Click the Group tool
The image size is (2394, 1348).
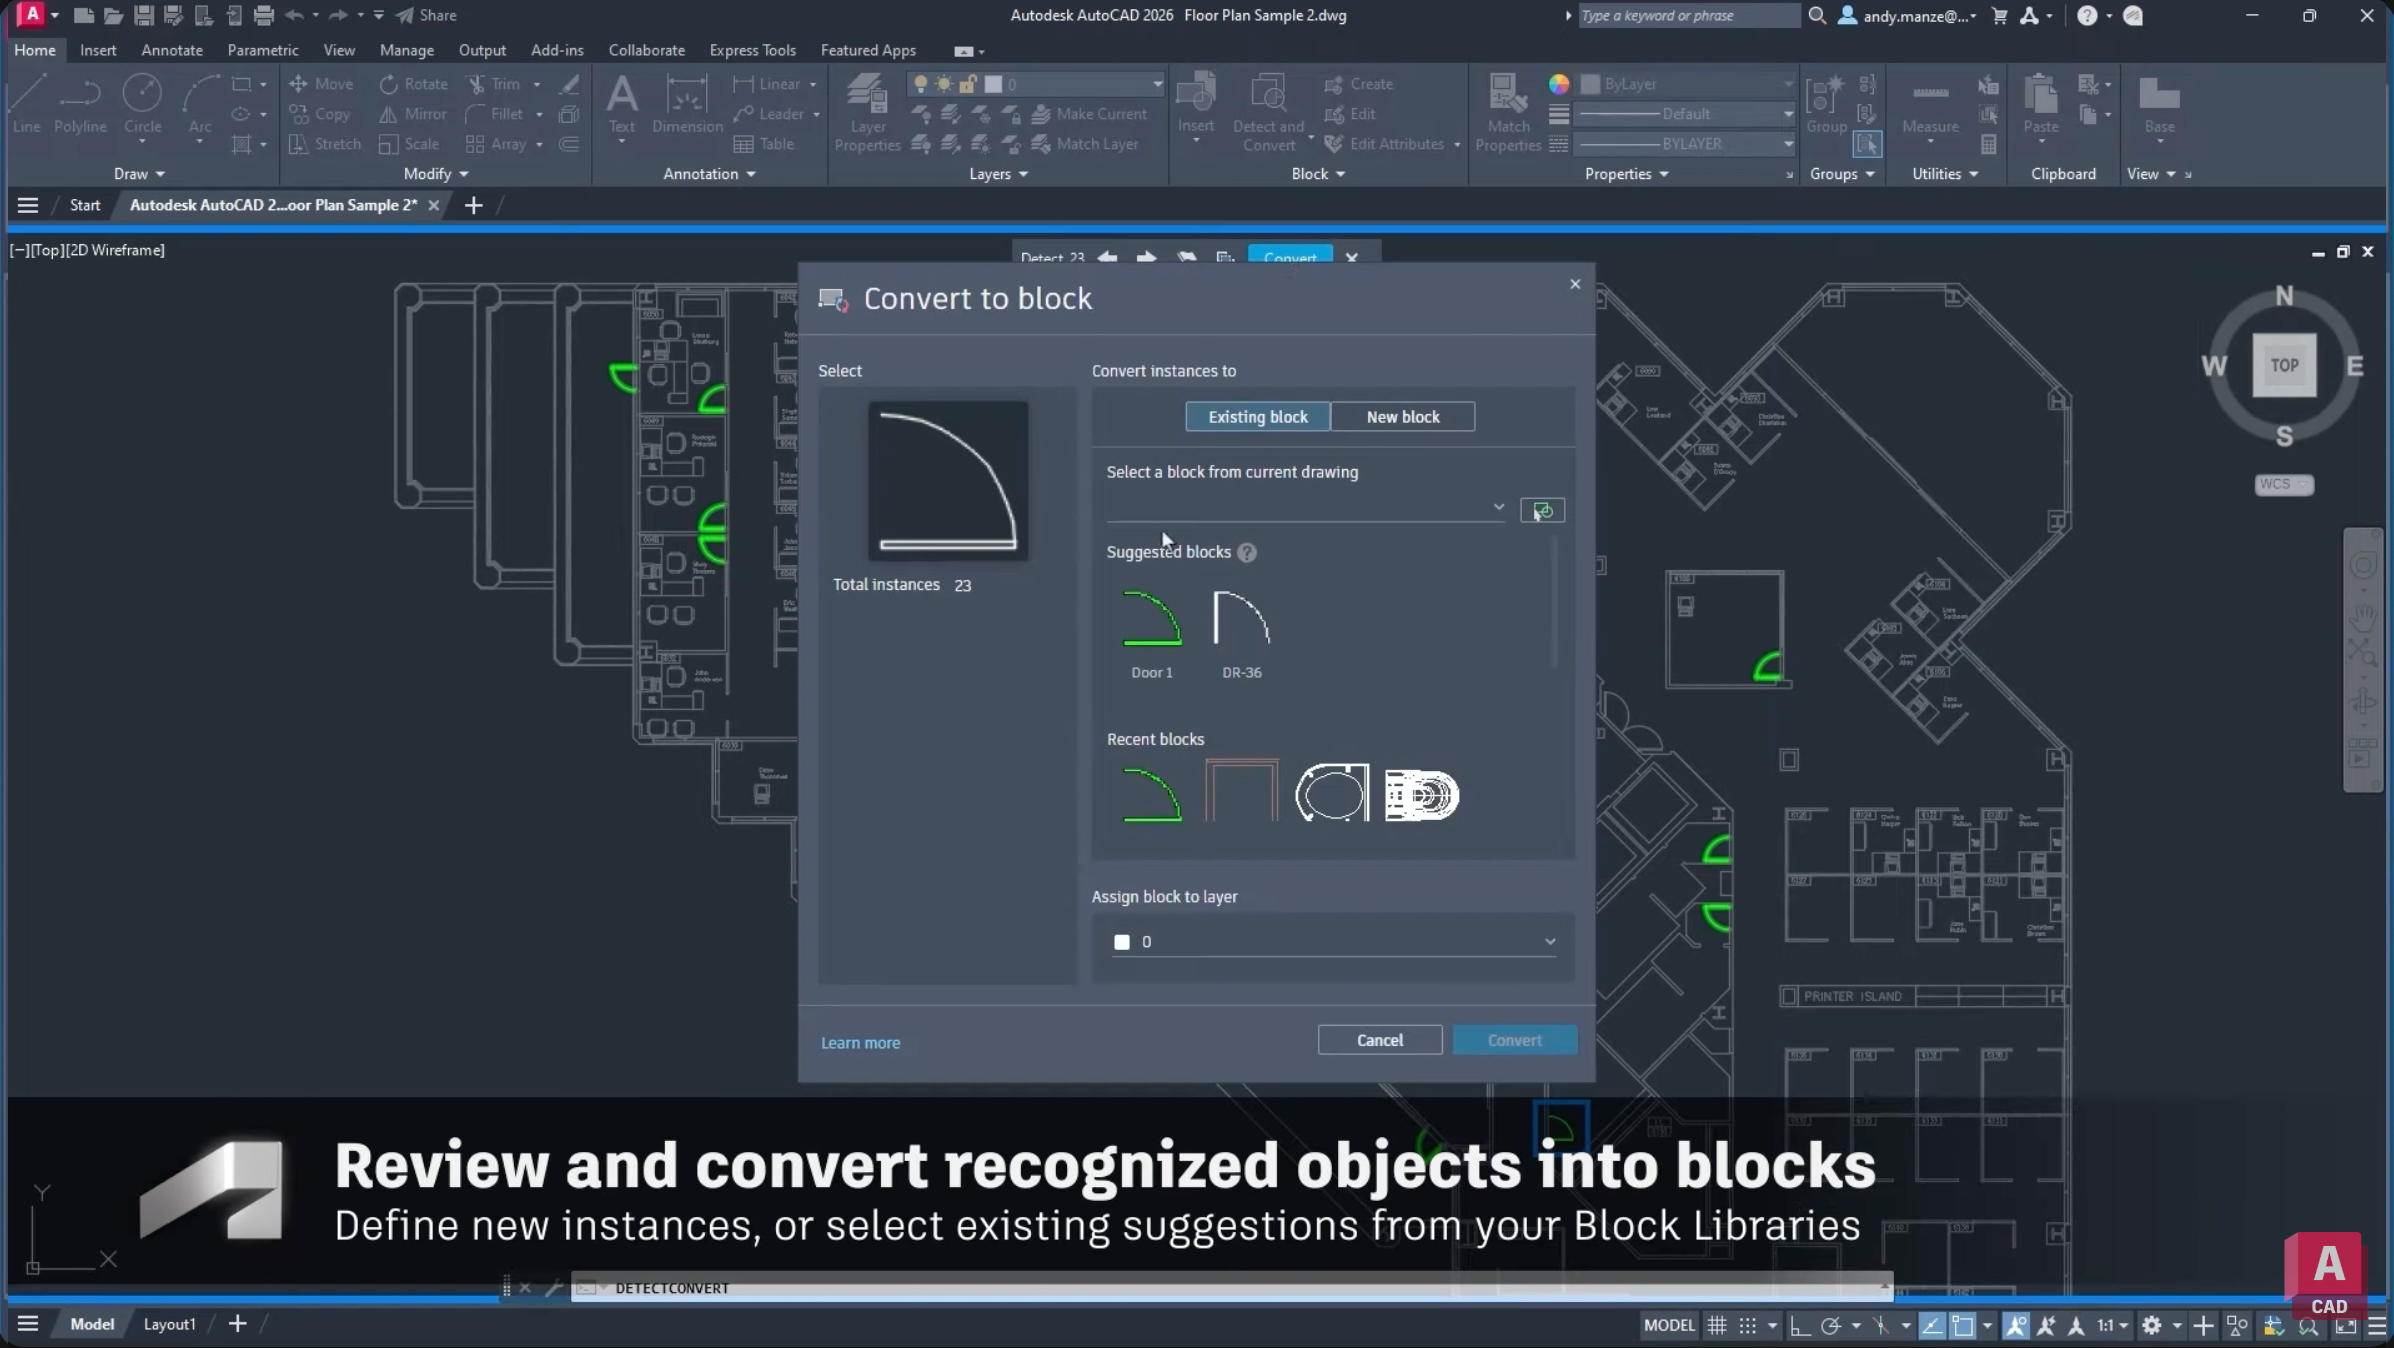click(1826, 104)
